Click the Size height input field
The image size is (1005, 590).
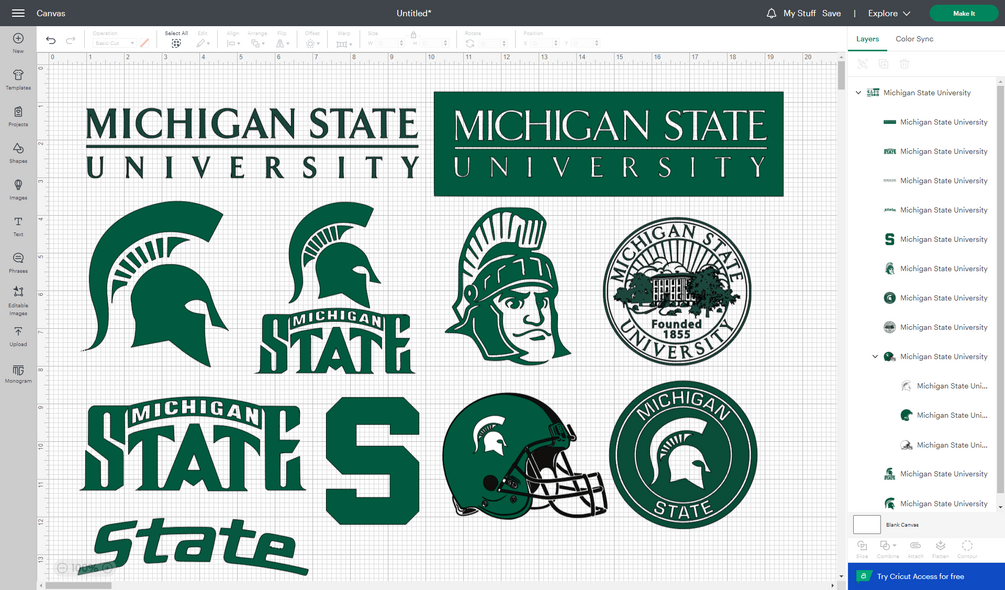[x=434, y=43]
